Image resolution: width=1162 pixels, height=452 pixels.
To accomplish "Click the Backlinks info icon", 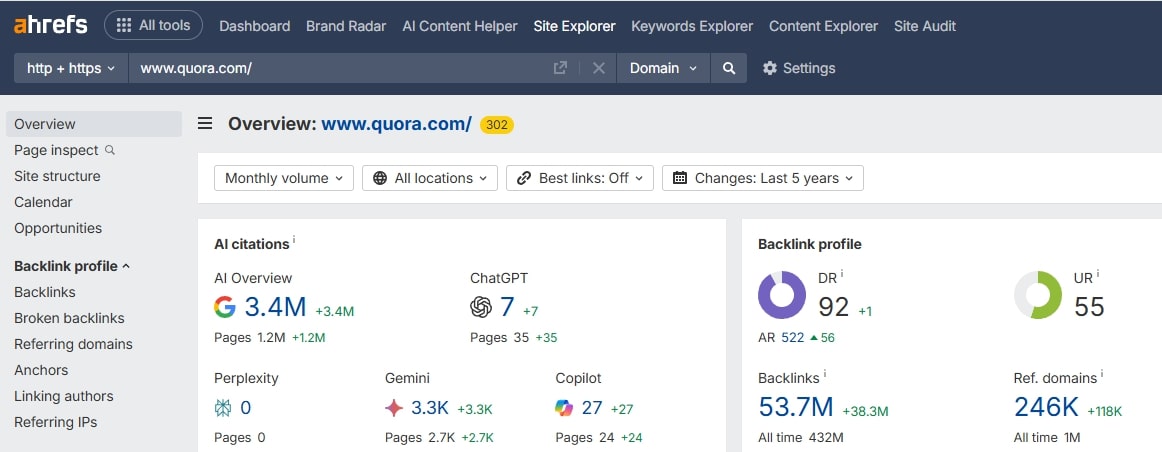I will [x=825, y=374].
